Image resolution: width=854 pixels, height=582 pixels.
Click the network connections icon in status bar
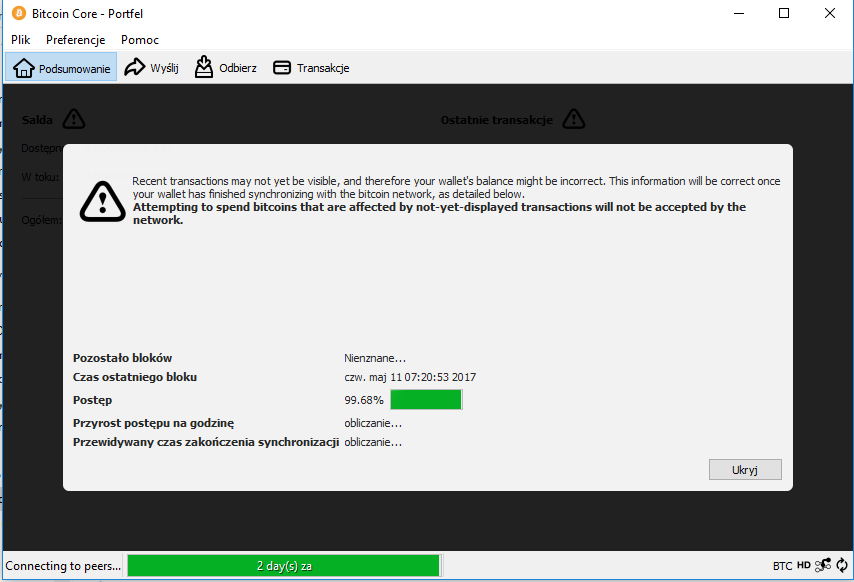(x=823, y=566)
